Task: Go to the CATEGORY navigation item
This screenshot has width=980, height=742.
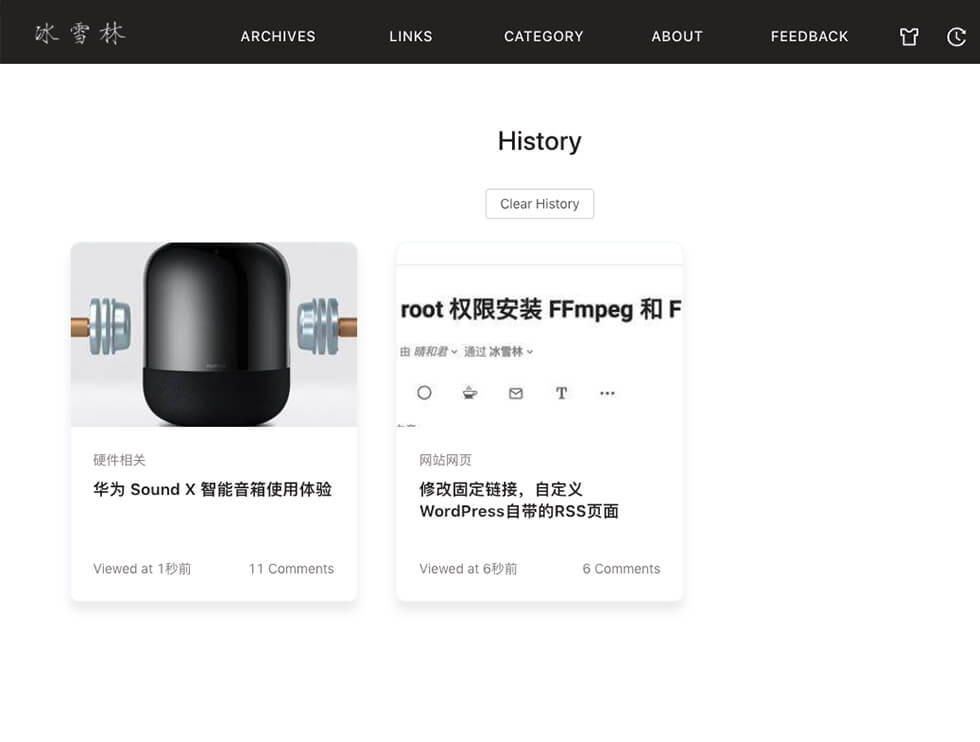Action: pyautogui.click(x=543, y=36)
